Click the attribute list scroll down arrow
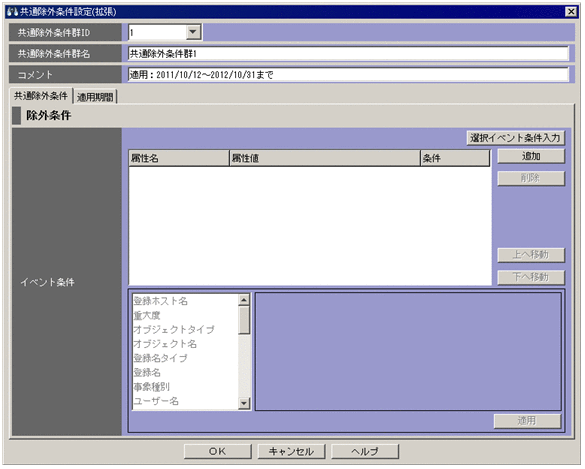This screenshot has height=469, width=585. click(244, 403)
